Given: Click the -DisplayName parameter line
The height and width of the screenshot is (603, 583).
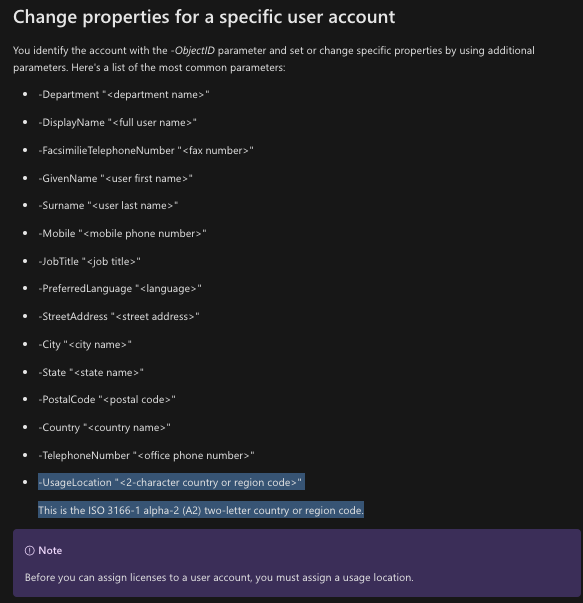Looking at the screenshot, I should [x=117, y=123].
